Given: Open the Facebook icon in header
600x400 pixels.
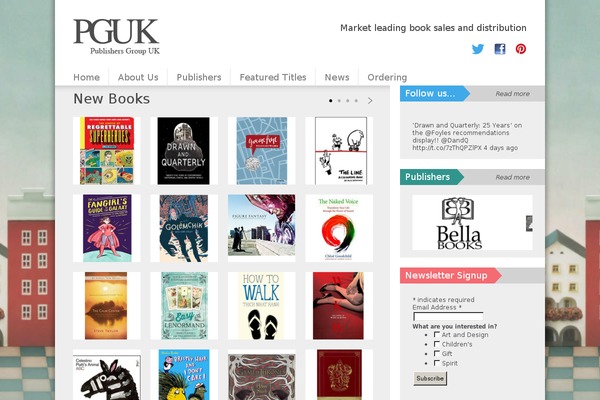Looking at the screenshot, I should (500, 49).
